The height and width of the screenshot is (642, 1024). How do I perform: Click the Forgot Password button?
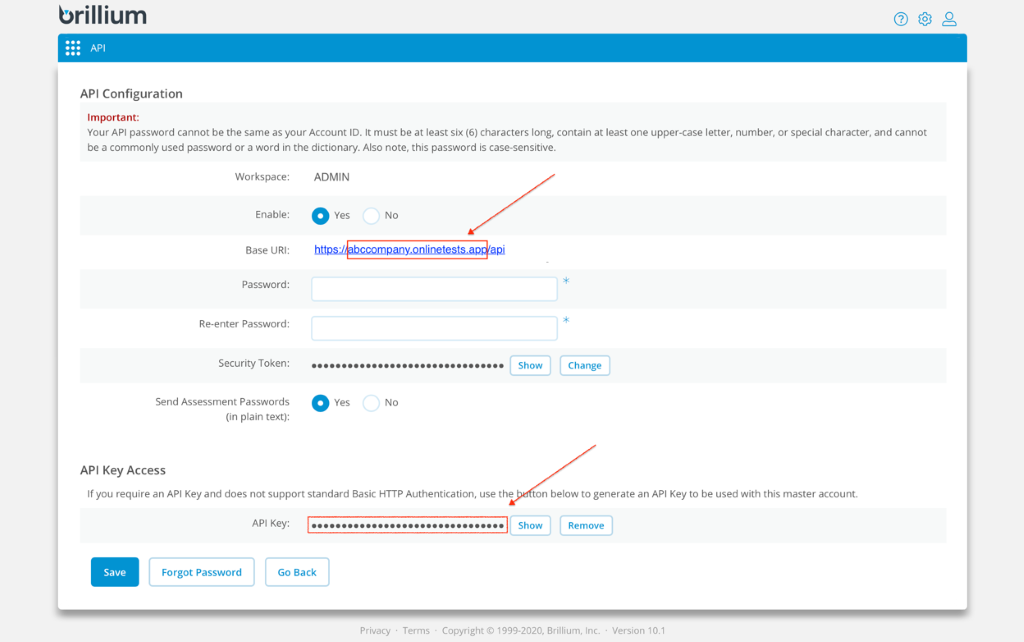click(x=201, y=572)
